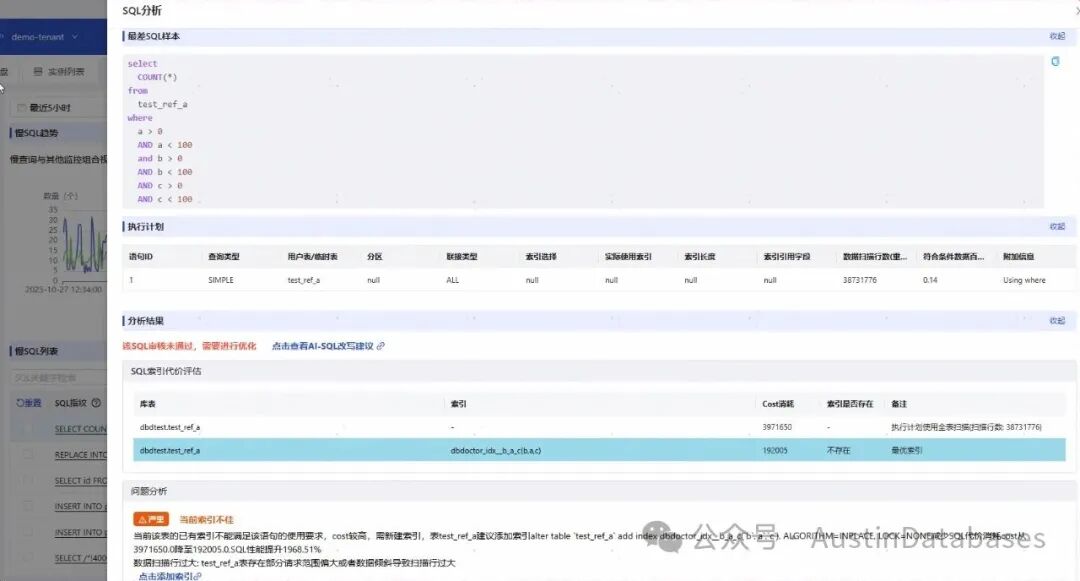This screenshot has height=581, width=1080.
Task: Collapse the 执行计划 section
Action: [x=1057, y=226]
